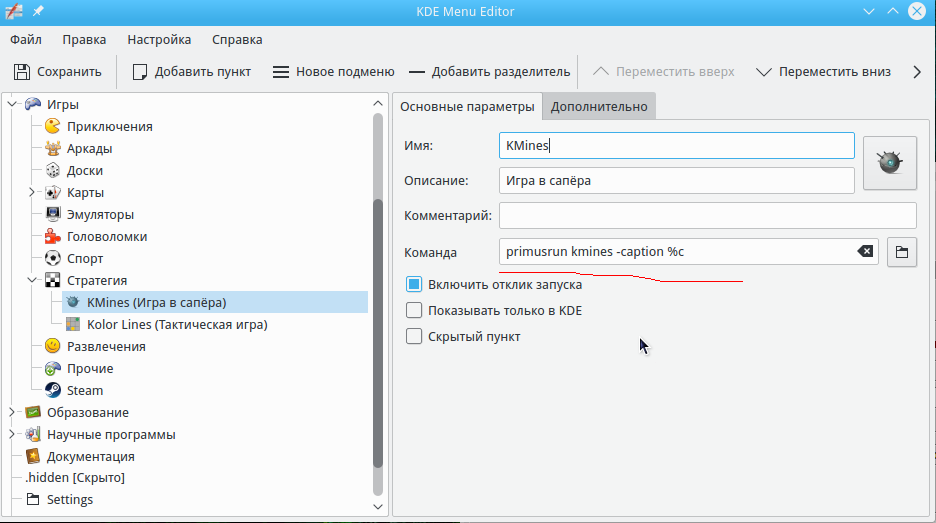Expand the Образование category

pos(12,412)
